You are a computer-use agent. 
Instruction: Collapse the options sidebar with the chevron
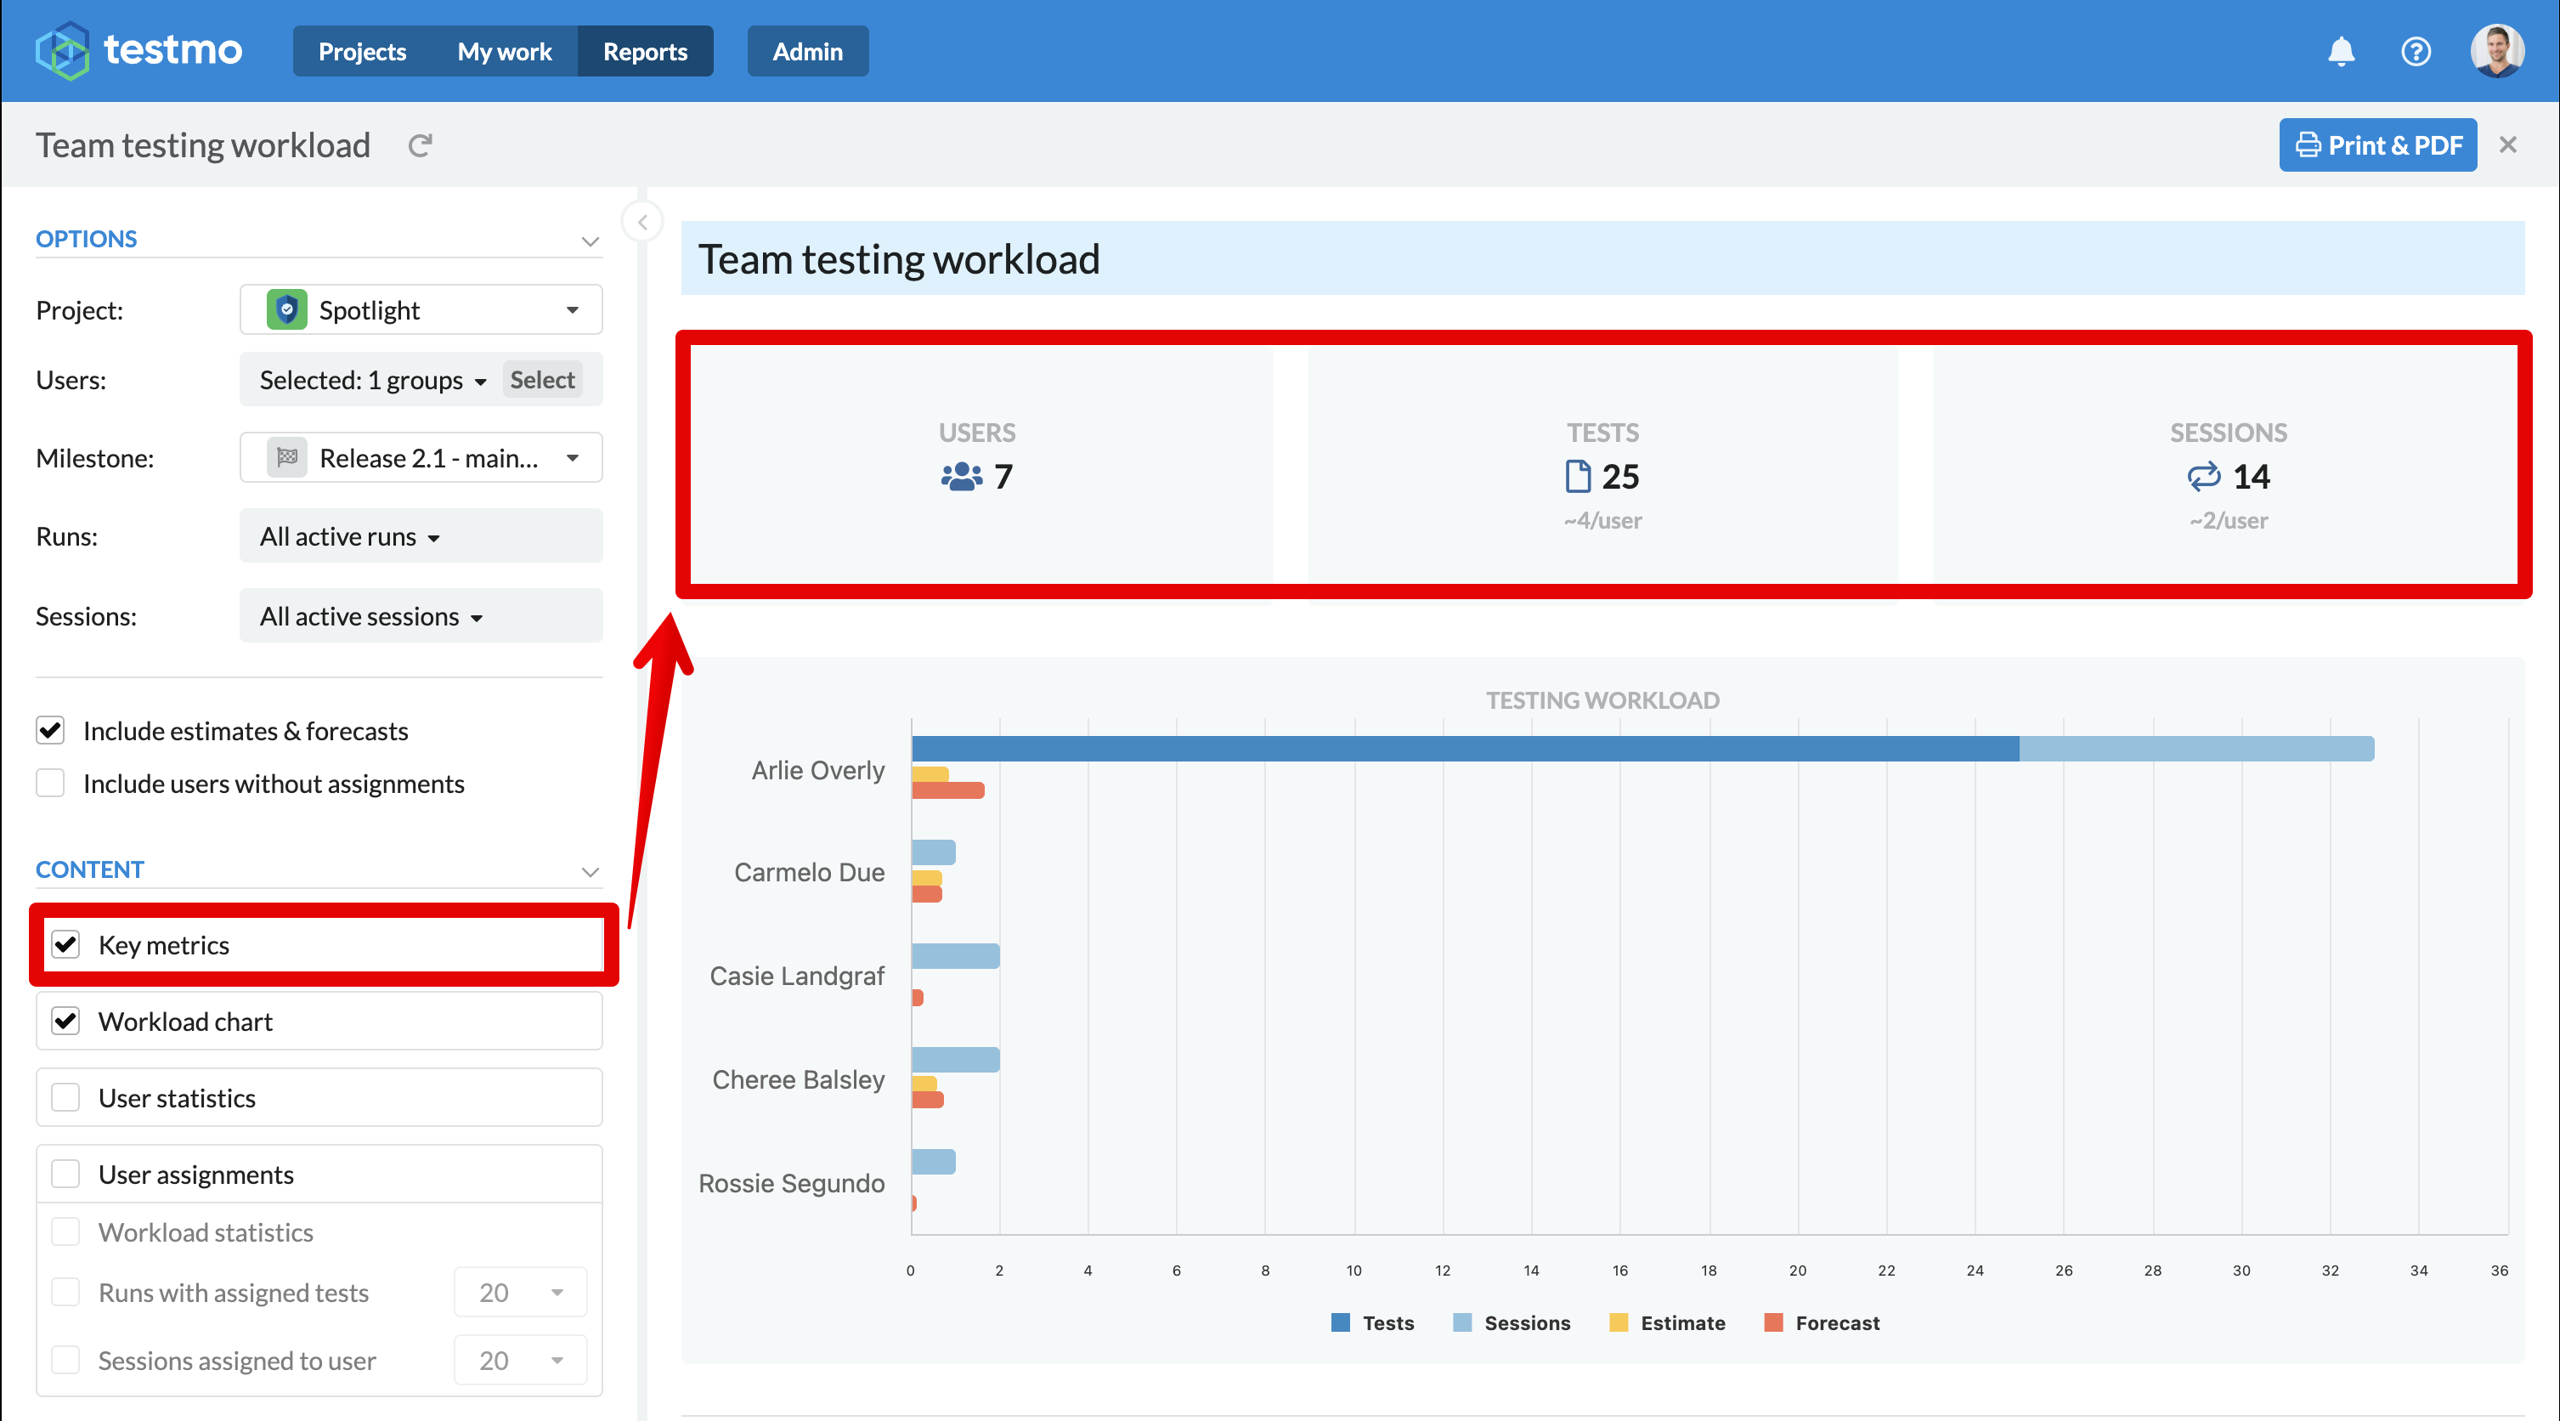click(x=643, y=222)
